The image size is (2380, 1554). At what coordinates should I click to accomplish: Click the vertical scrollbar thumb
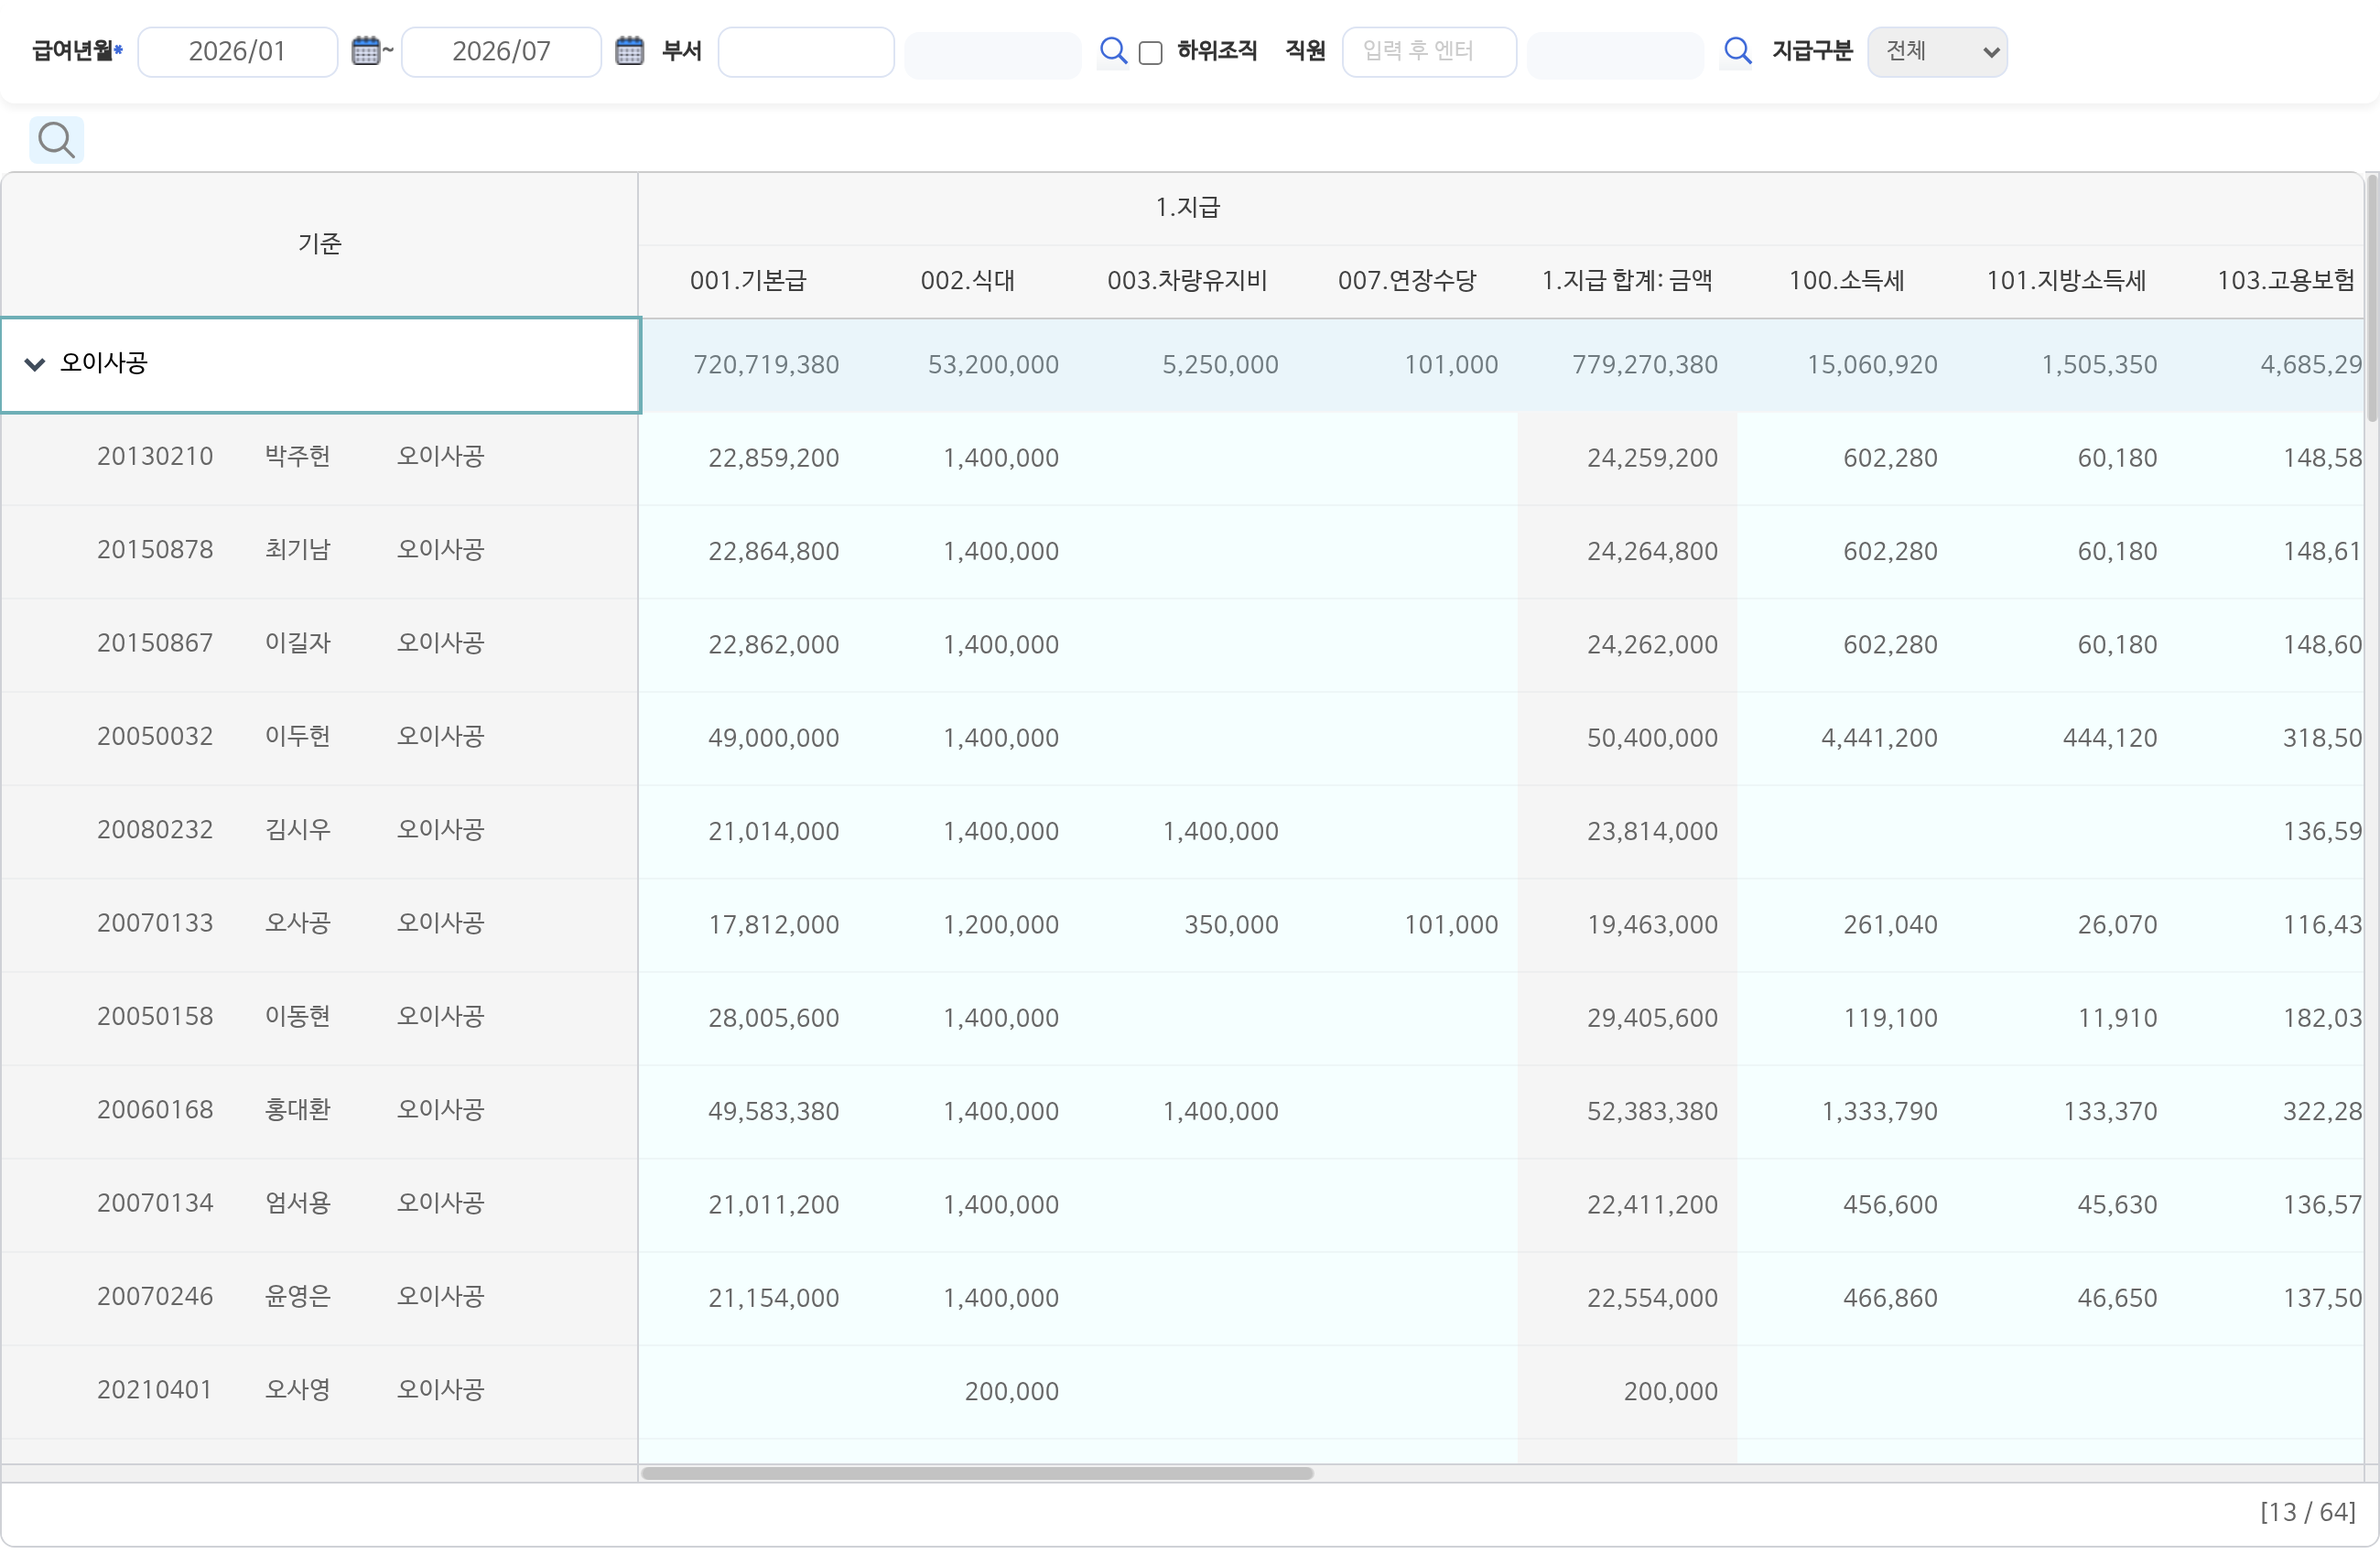(2371, 298)
